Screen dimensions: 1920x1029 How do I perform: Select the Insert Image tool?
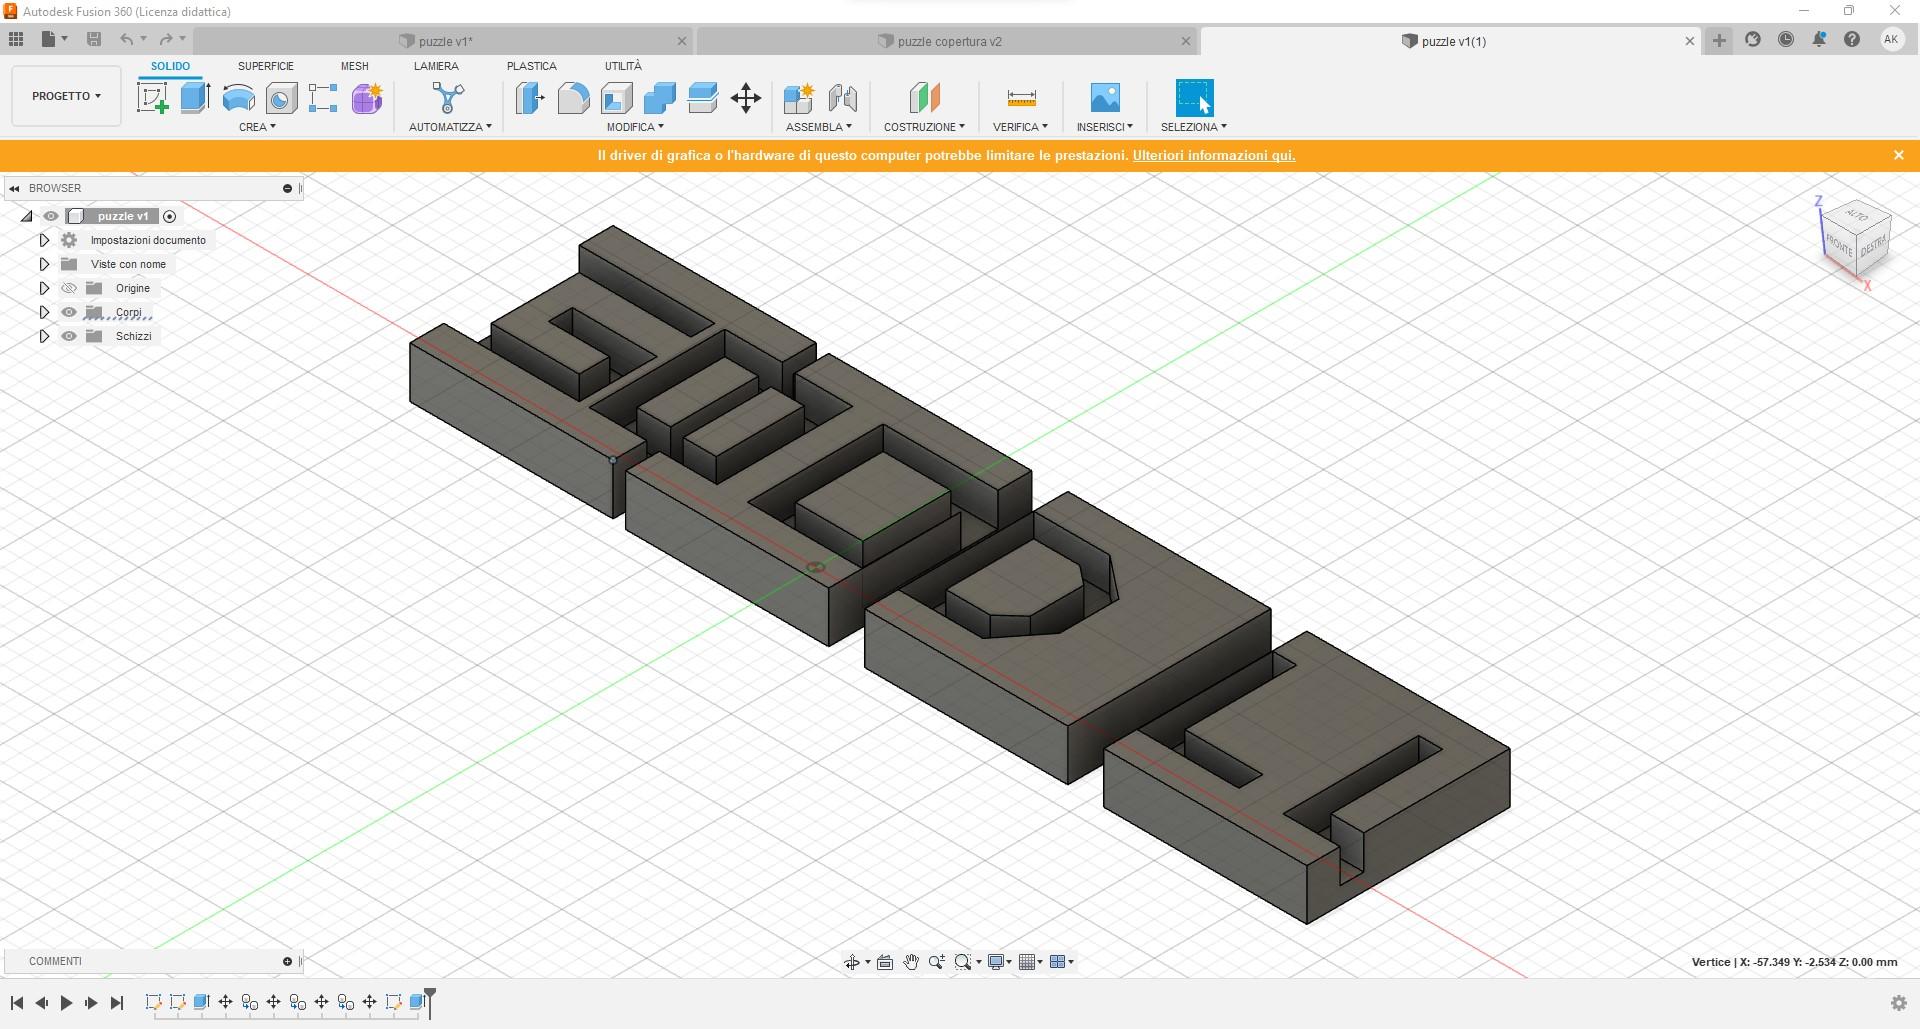click(1105, 98)
